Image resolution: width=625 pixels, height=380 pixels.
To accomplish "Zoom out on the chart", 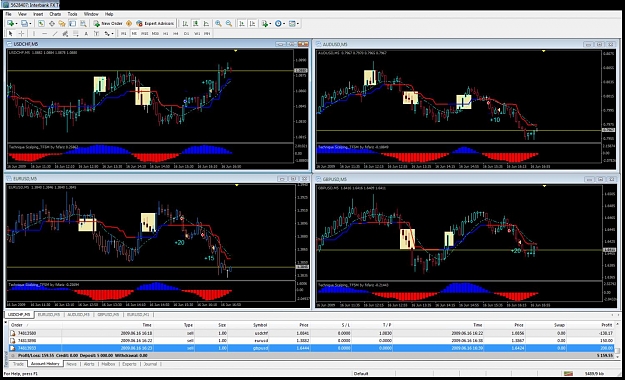I will tap(229, 24).
